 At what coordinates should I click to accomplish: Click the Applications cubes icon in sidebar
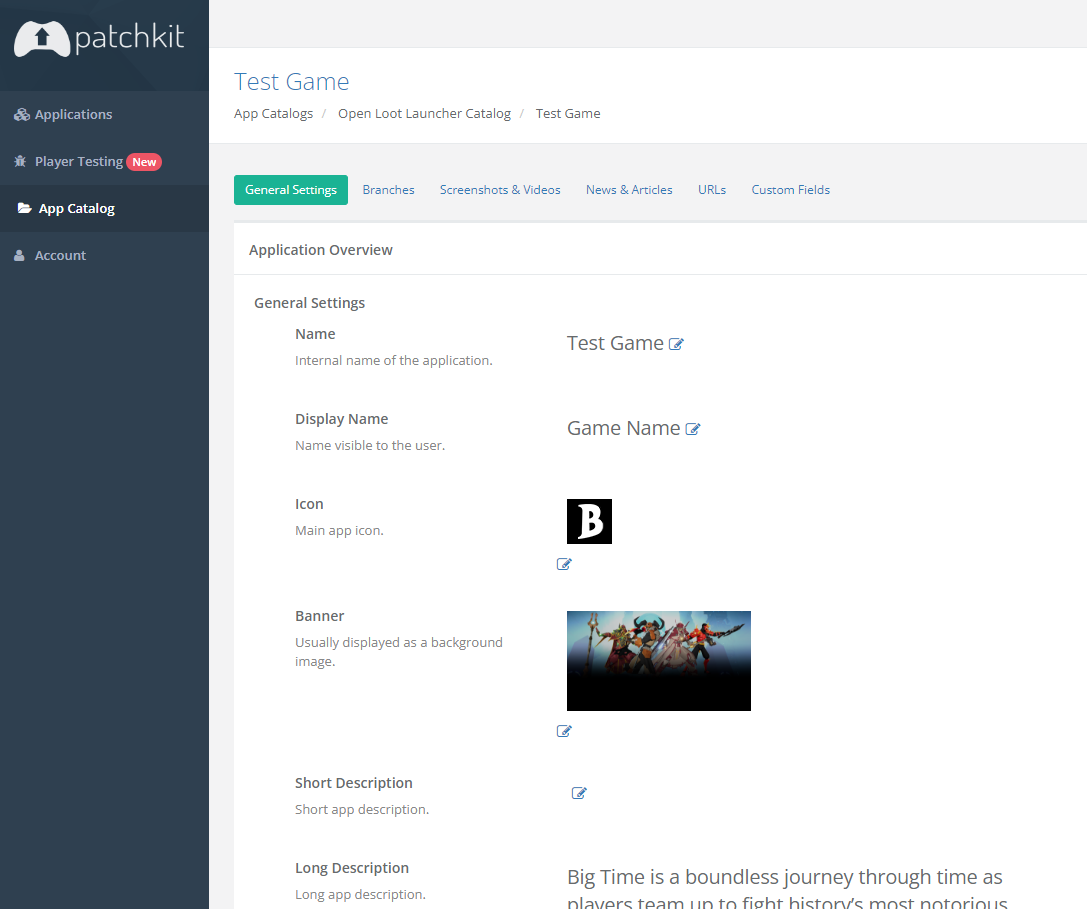(x=22, y=115)
